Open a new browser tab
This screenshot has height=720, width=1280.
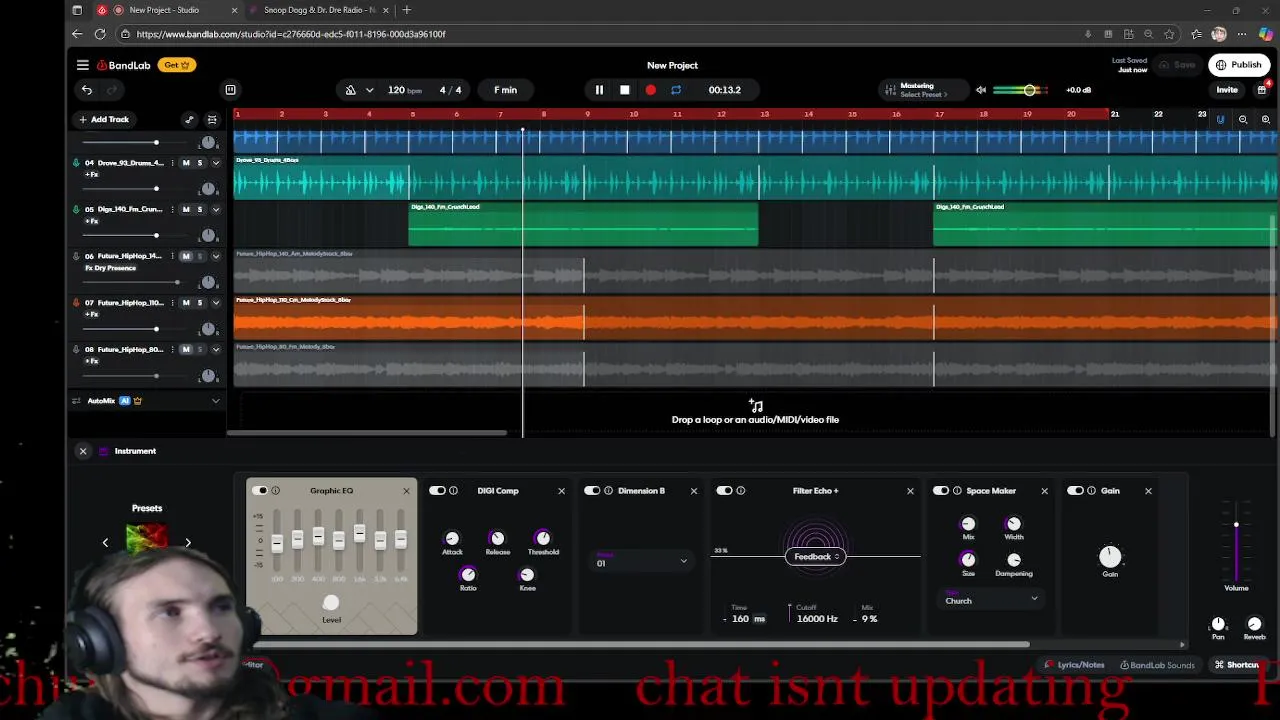406,10
